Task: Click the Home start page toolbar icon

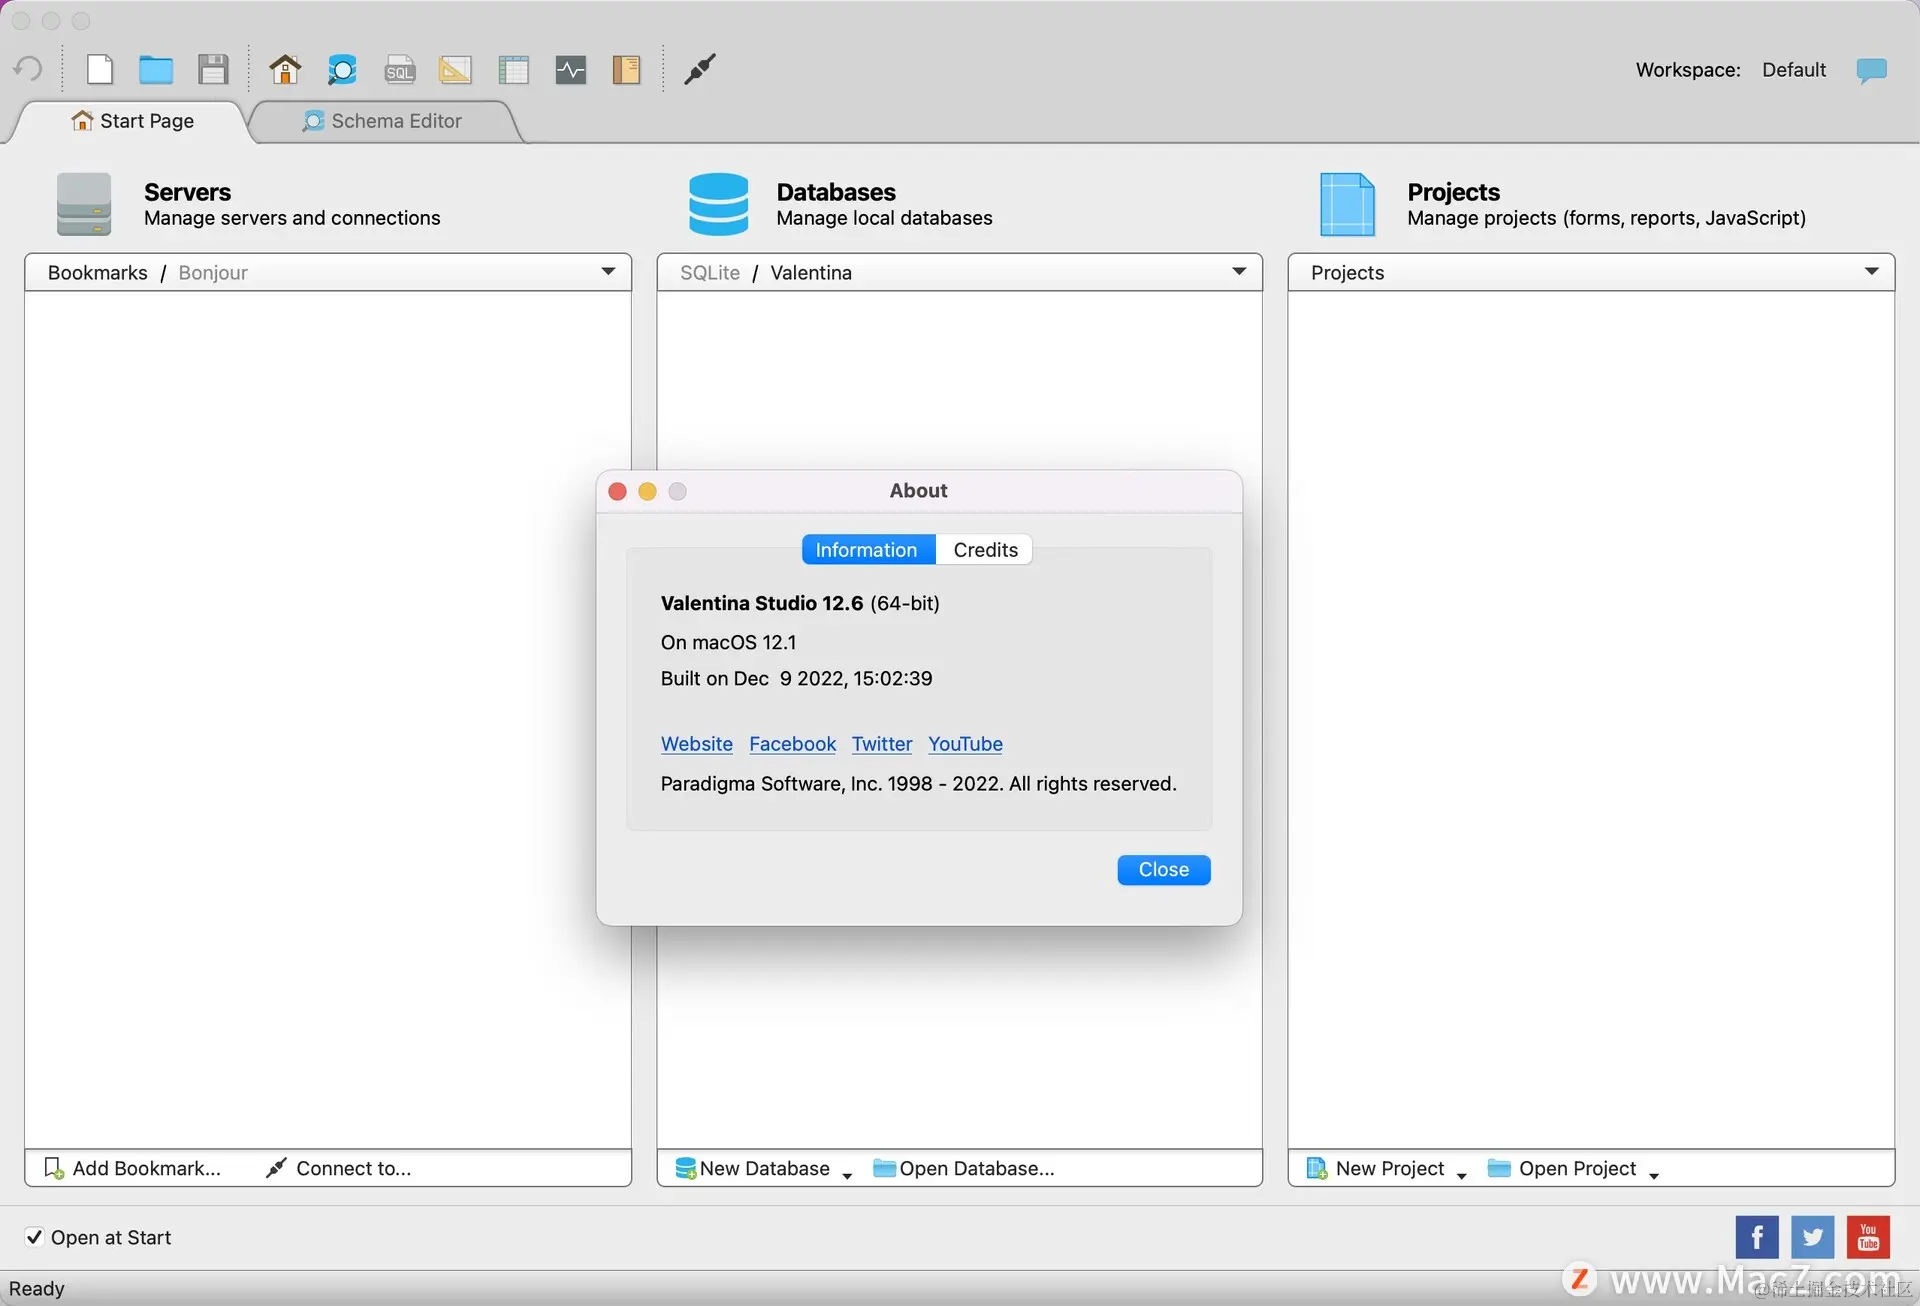Action: [x=285, y=69]
